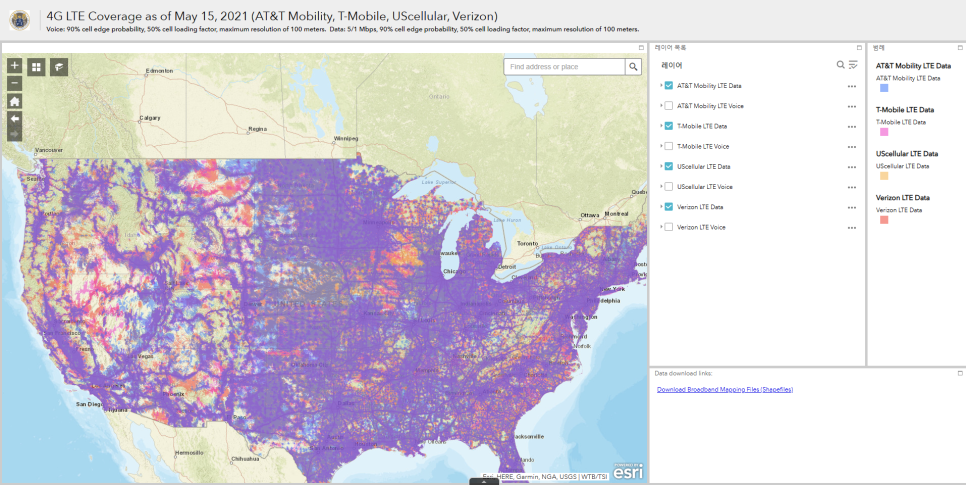Uncheck T-Mobile LTE Data layer
The image size is (966, 485).
pos(668,126)
